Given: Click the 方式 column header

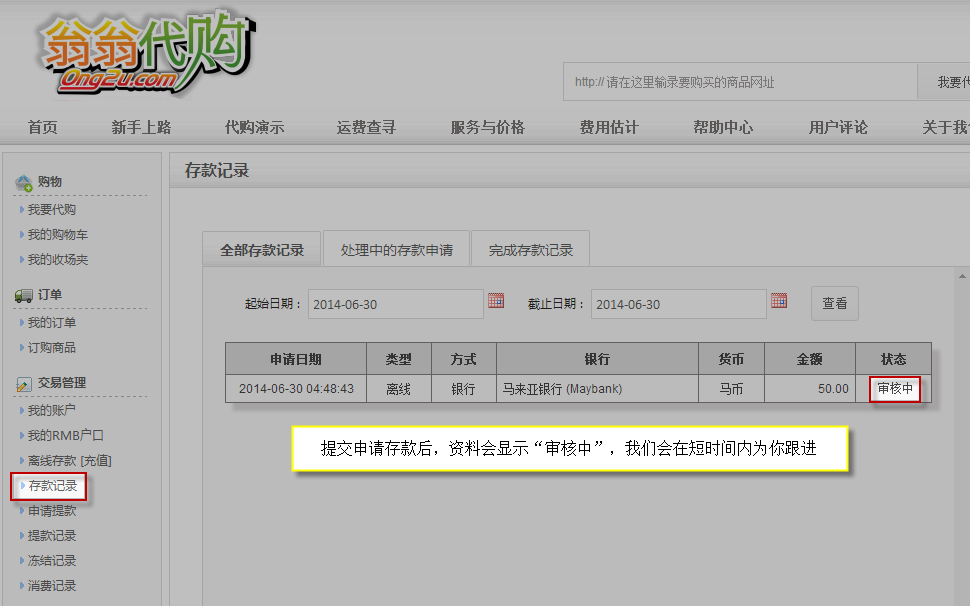Looking at the screenshot, I should click(464, 359).
